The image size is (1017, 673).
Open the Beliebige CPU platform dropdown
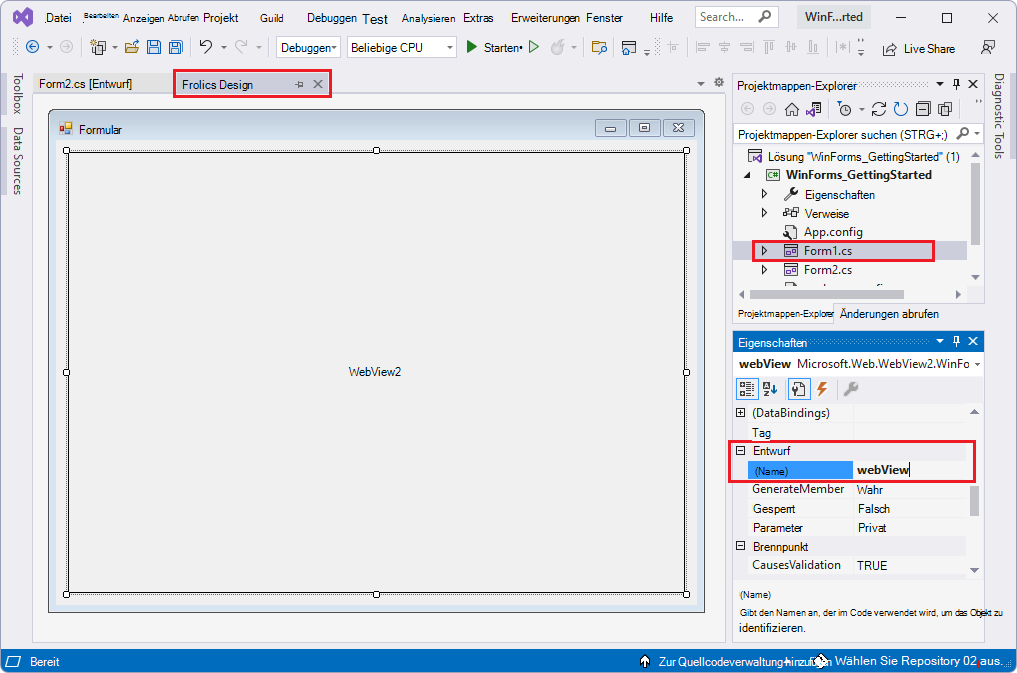pyautogui.click(x=401, y=47)
